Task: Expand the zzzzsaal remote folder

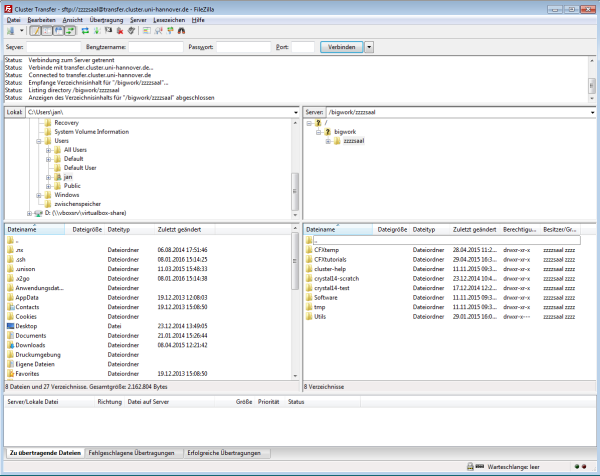Action: (328, 141)
